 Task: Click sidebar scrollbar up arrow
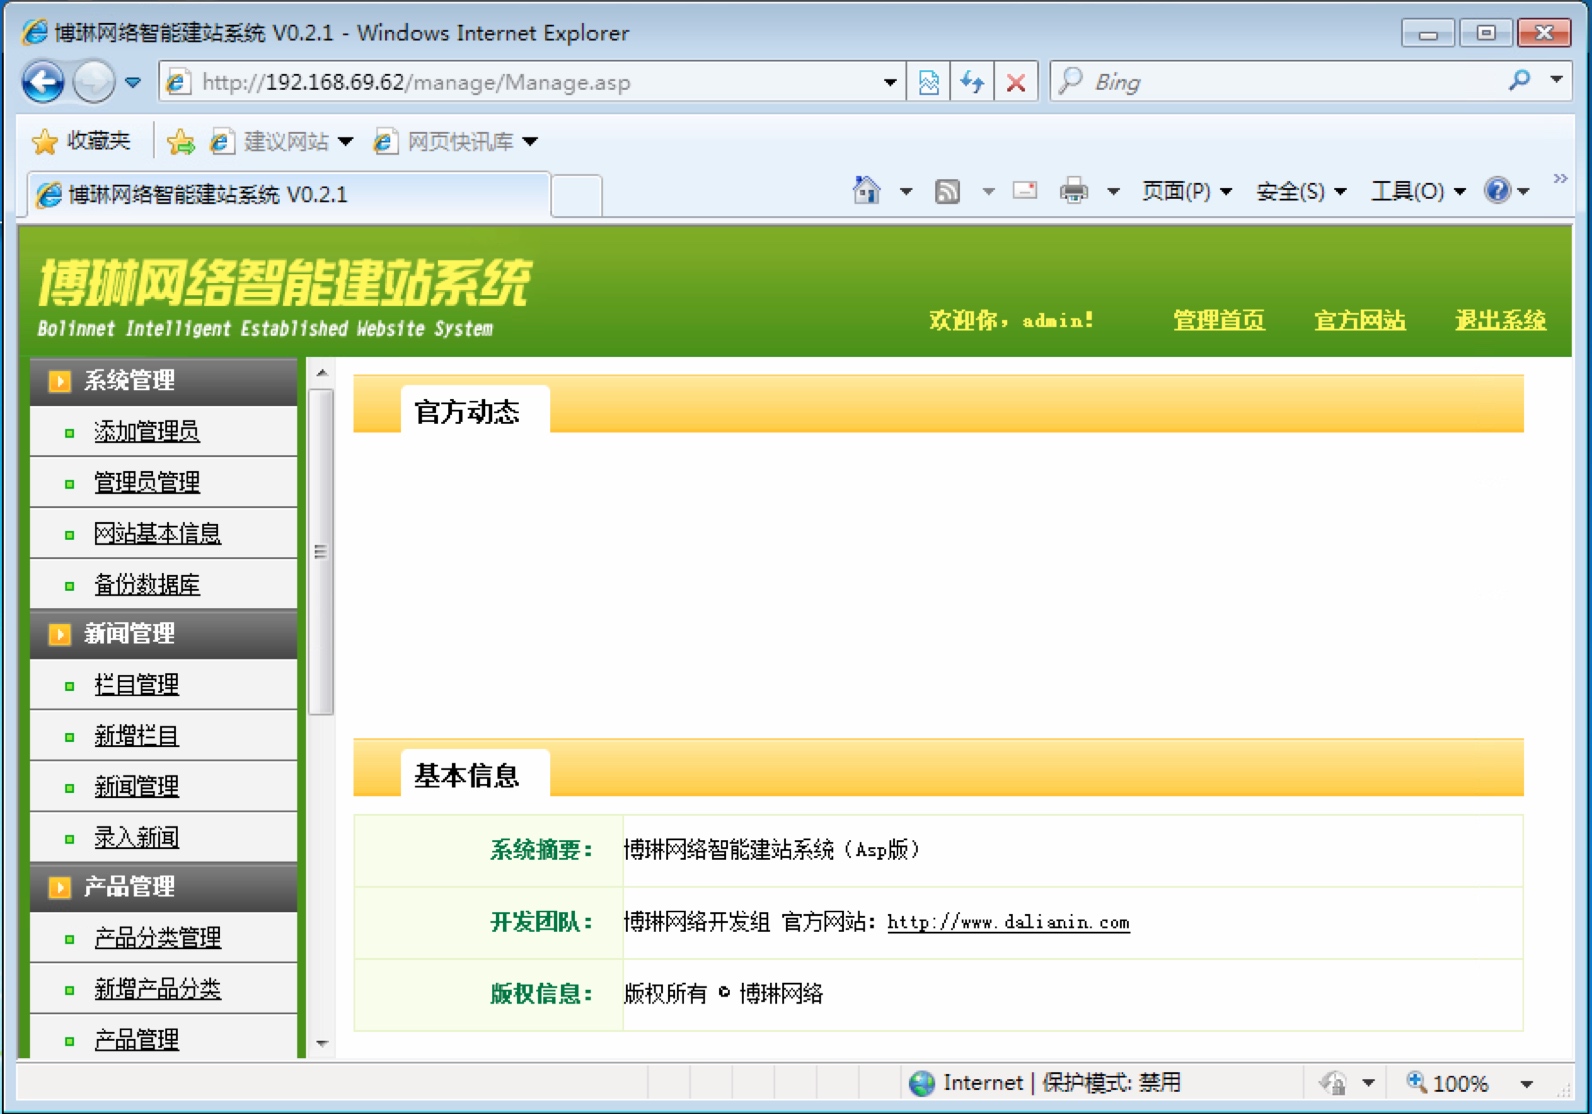pos(321,372)
